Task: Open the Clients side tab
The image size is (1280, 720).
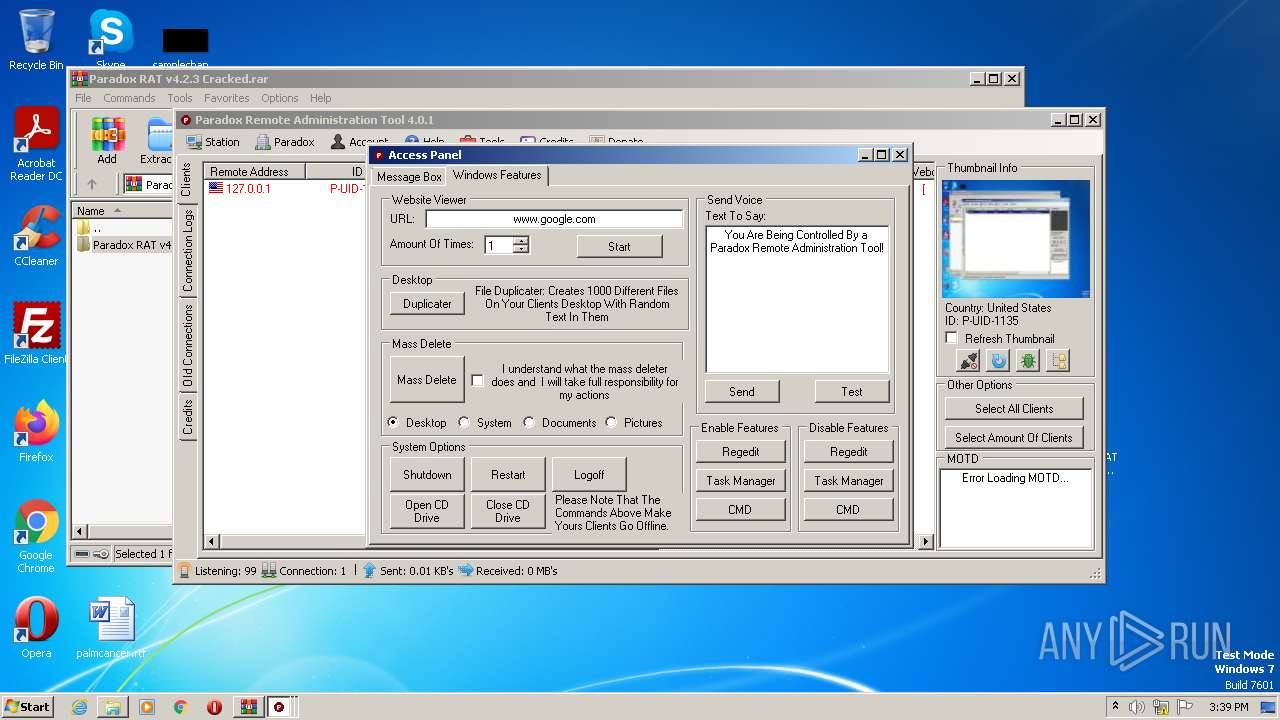Action: (186, 180)
